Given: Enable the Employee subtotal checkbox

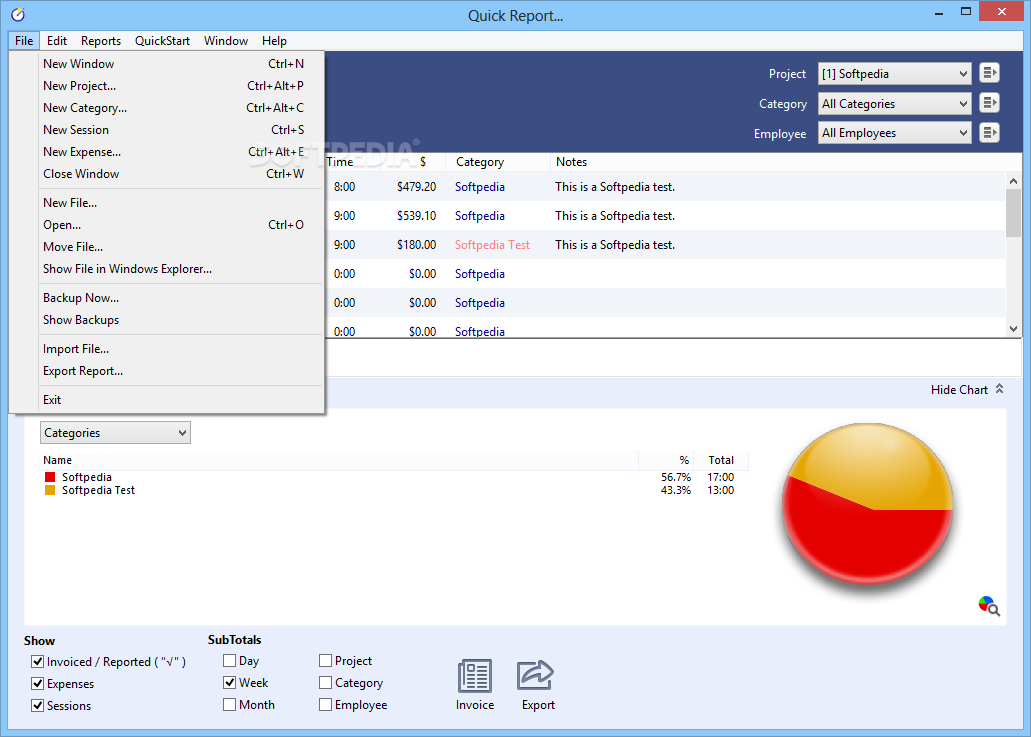Looking at the screenshot, I should point(325,705).
